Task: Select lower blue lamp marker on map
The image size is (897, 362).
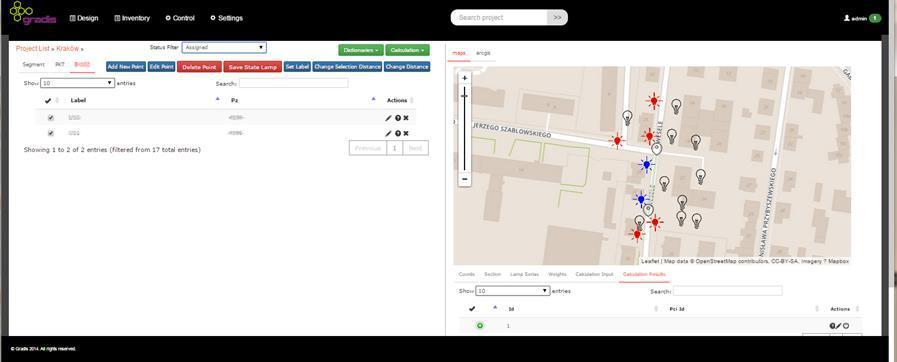Action: coord(641,199)
